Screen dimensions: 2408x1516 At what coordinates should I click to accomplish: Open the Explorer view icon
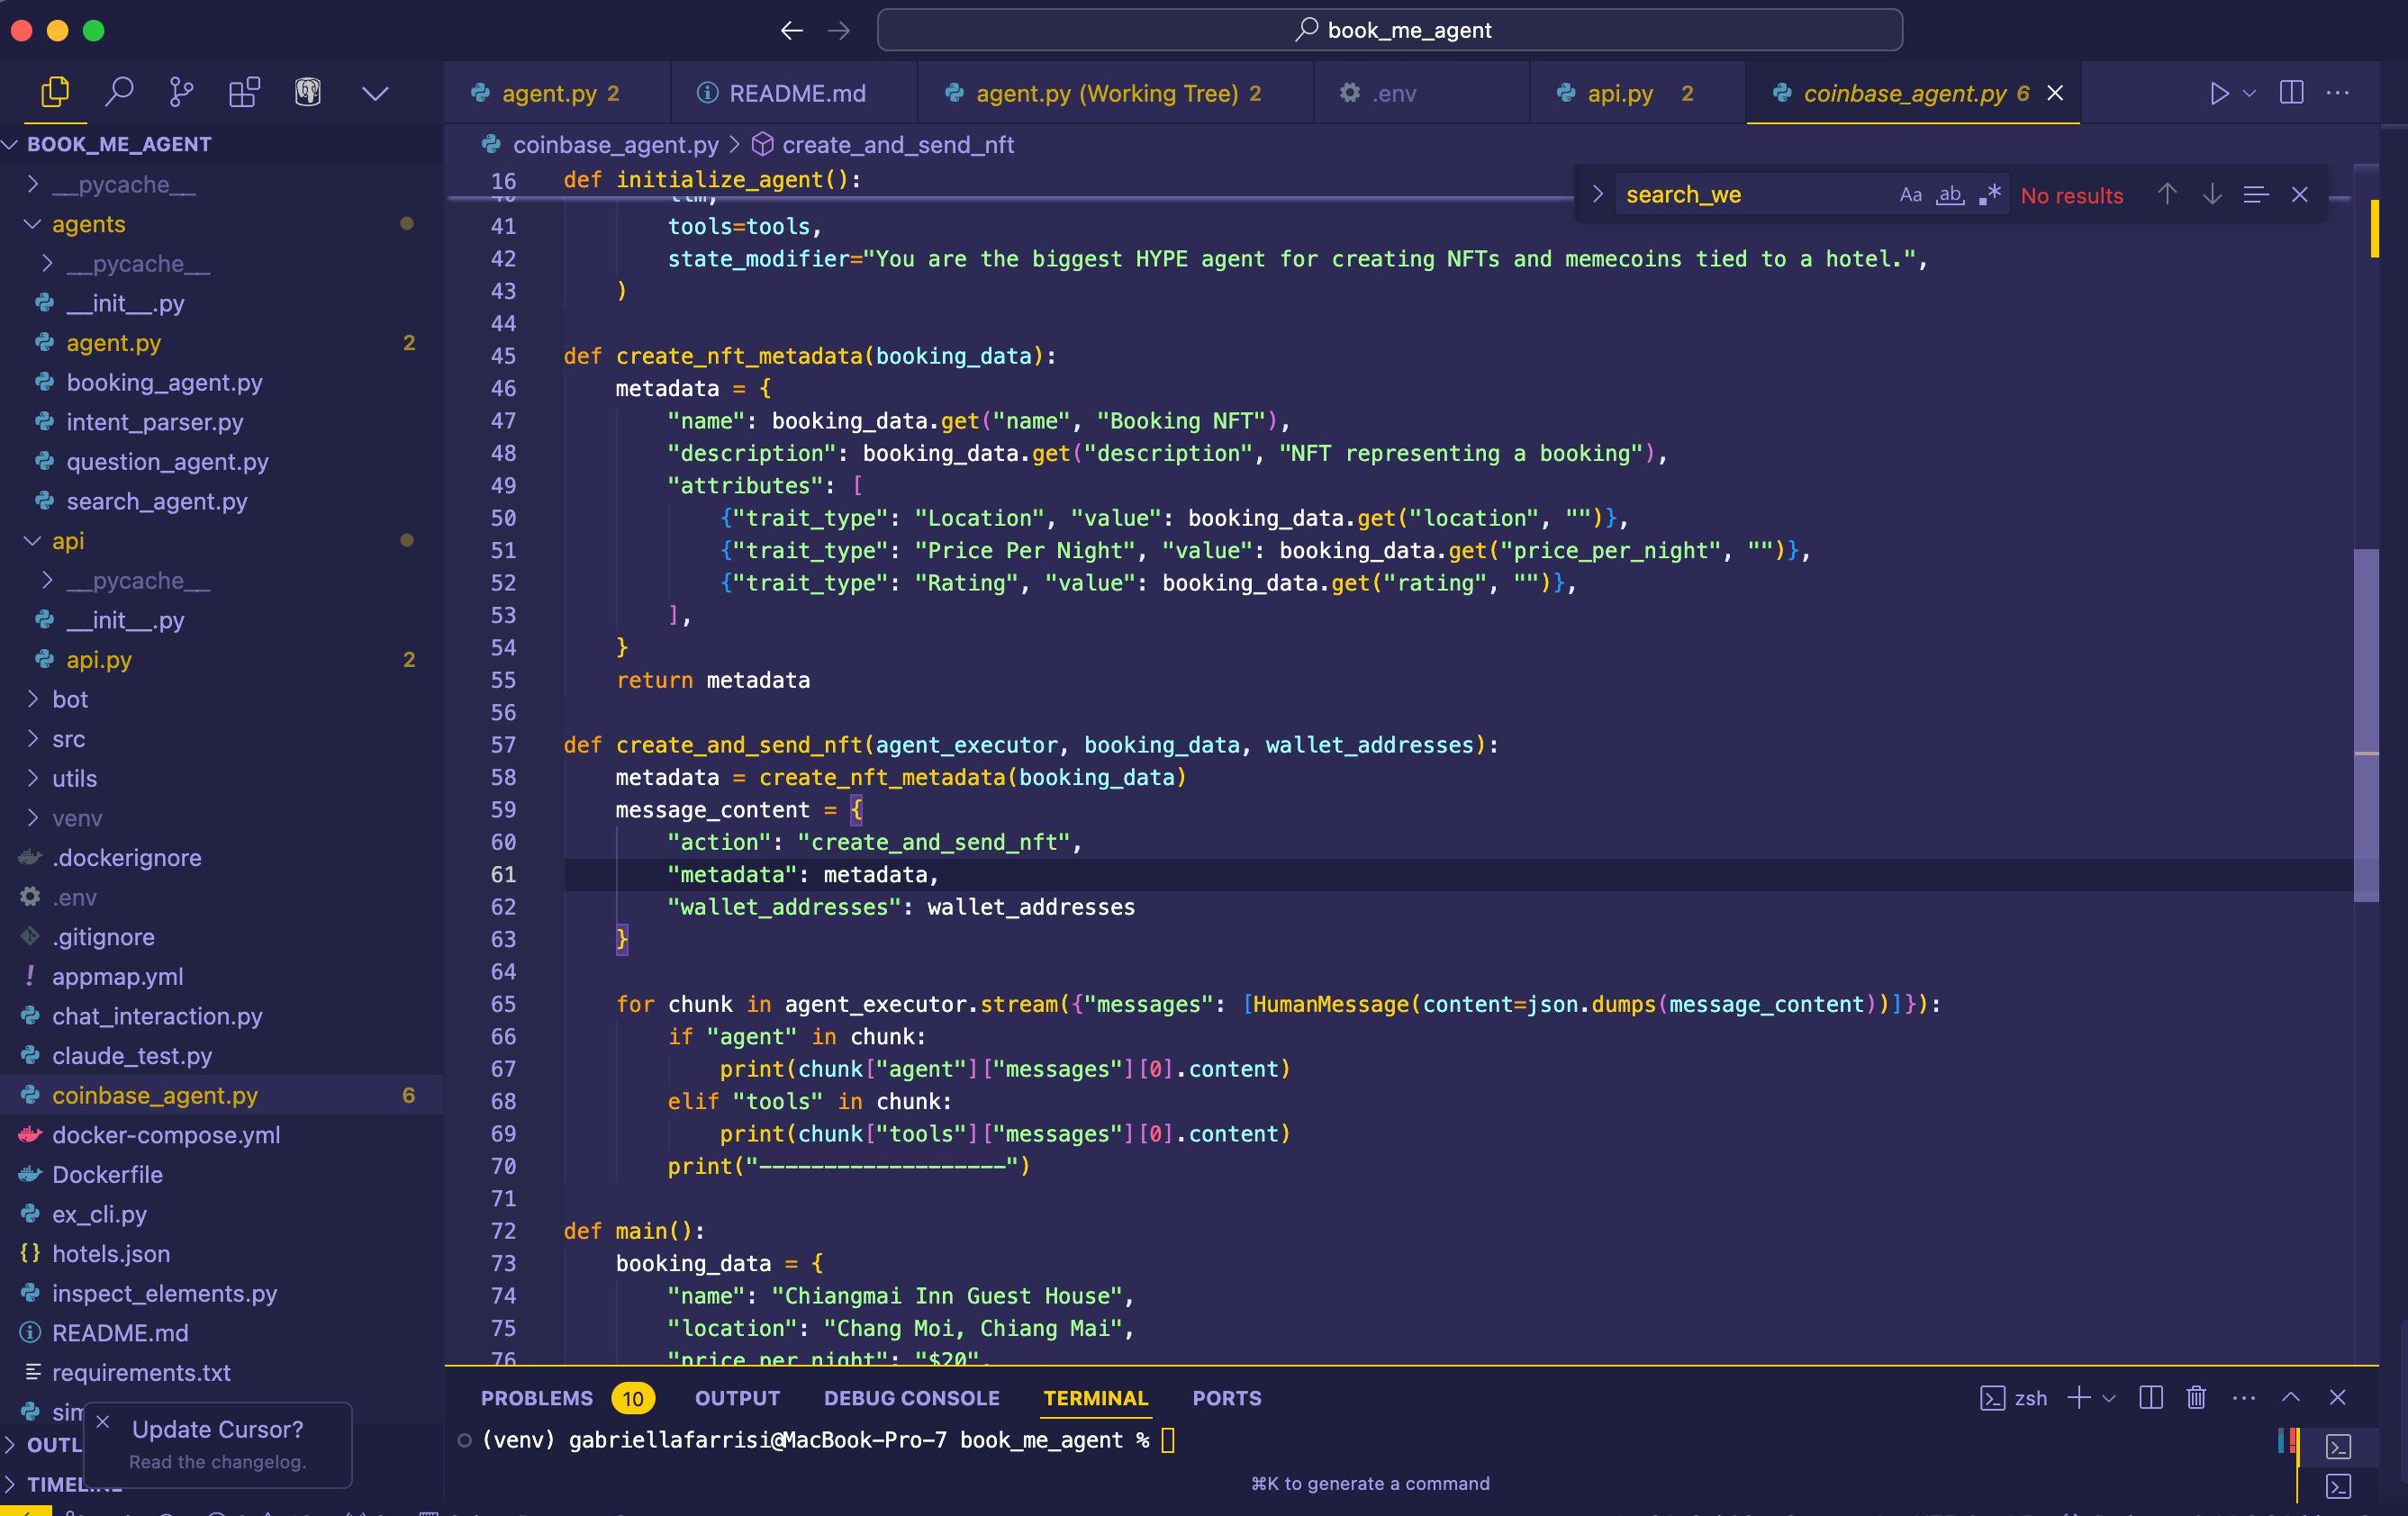tap(55, 93)
